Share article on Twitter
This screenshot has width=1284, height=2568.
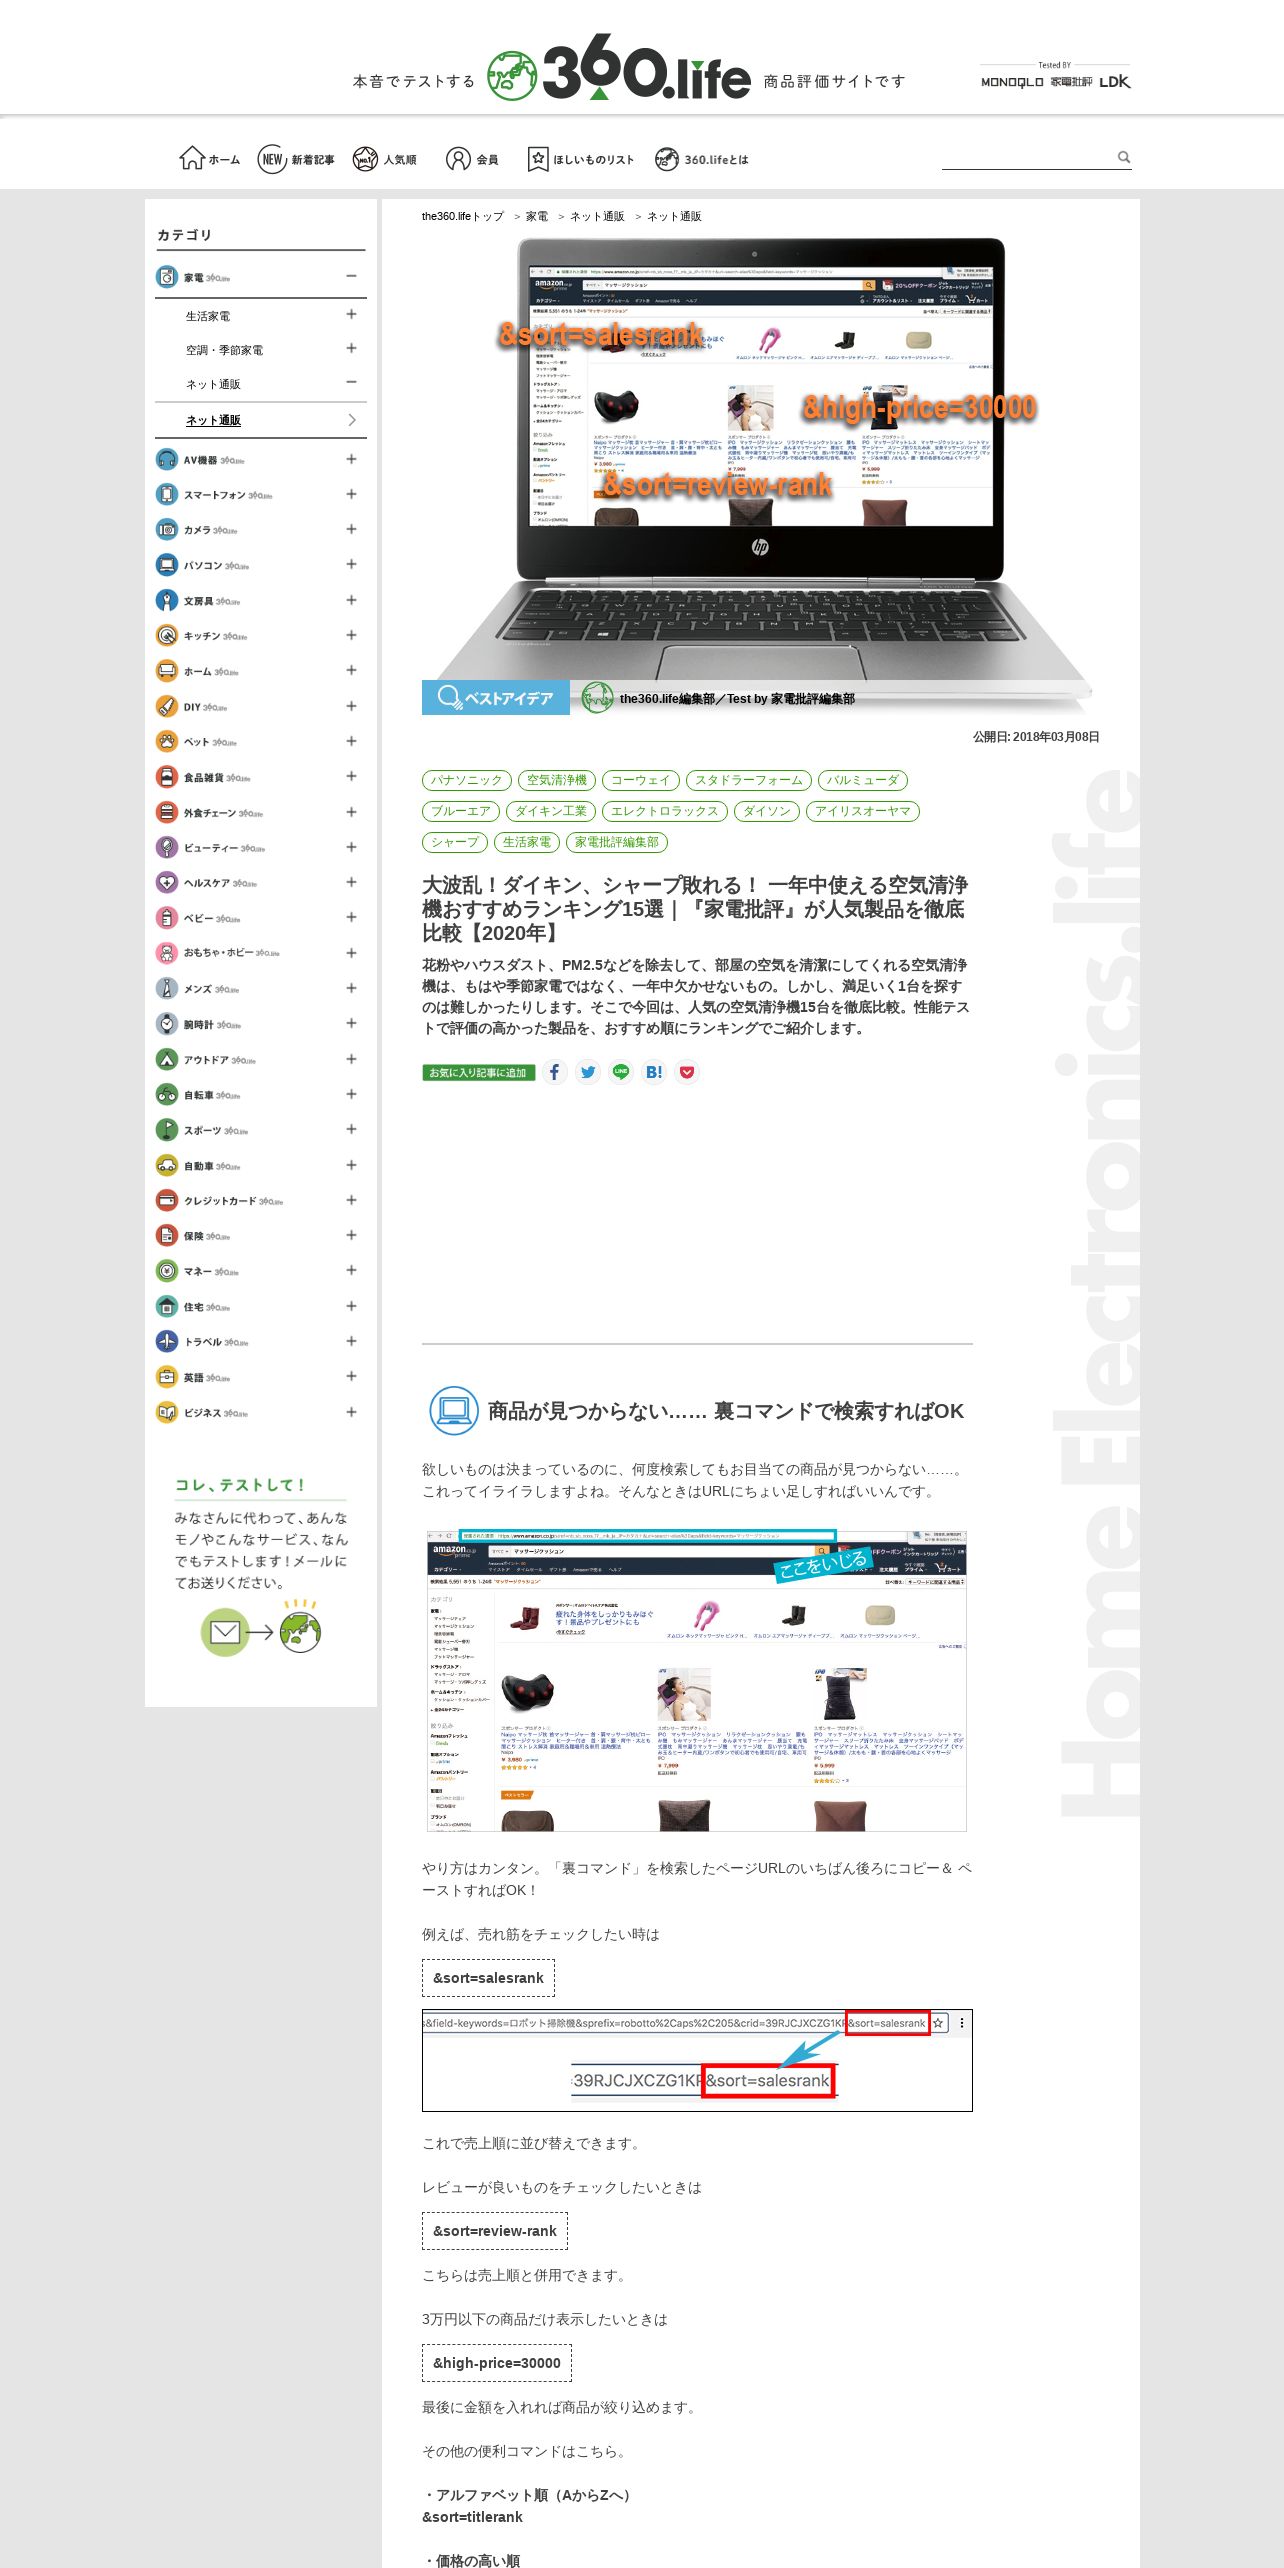point(588,1072)
